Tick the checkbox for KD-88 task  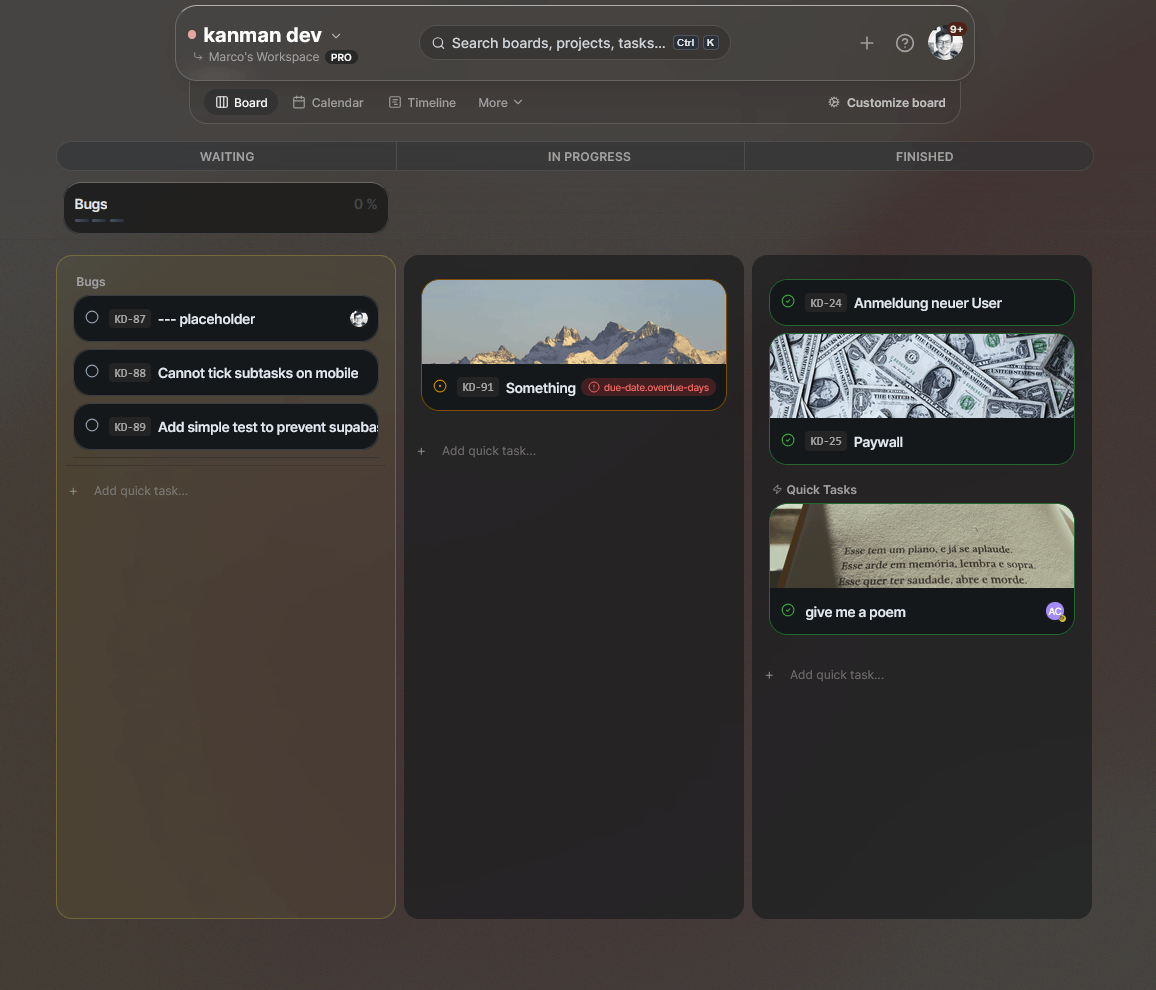tap(92, 372)
